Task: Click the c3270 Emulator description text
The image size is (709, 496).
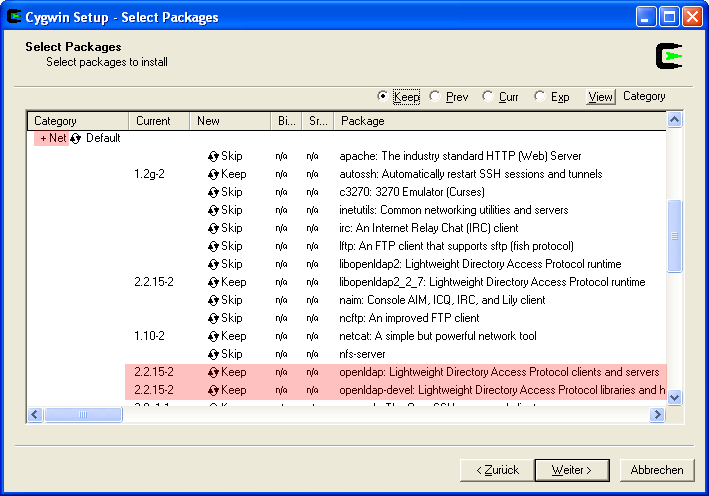Action: point(412,193)
